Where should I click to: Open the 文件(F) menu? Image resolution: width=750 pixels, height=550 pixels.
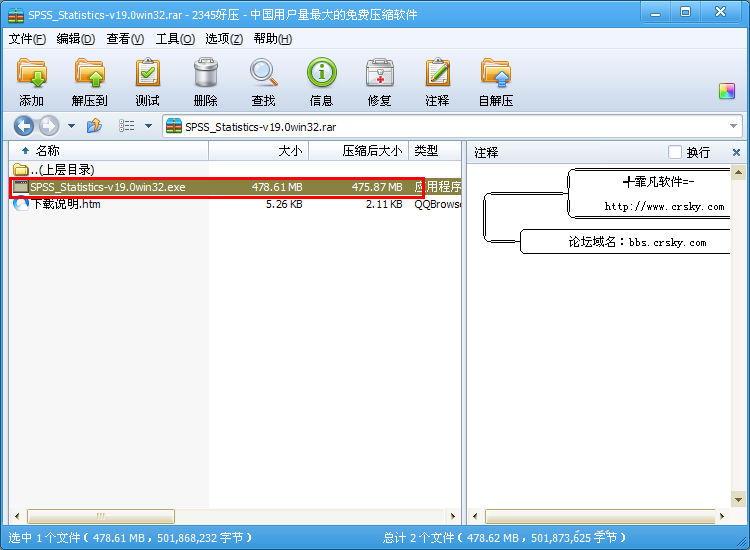pos(27,39)
